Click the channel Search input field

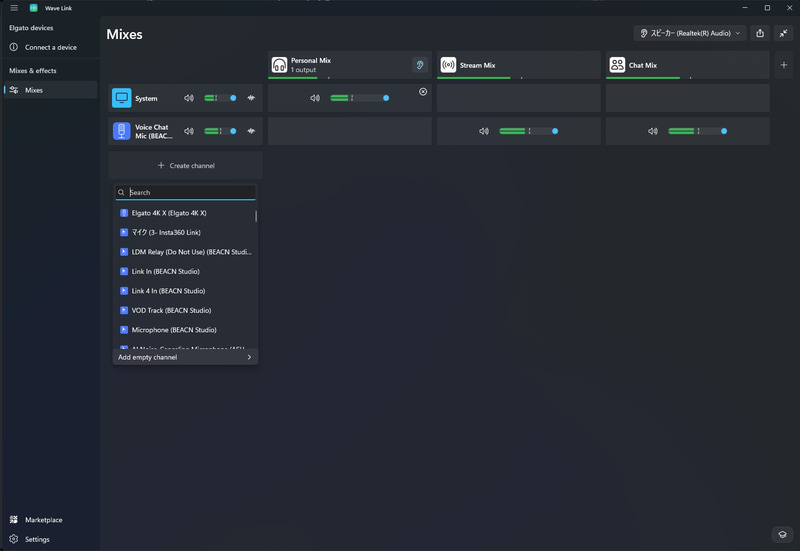click(185, 192)
